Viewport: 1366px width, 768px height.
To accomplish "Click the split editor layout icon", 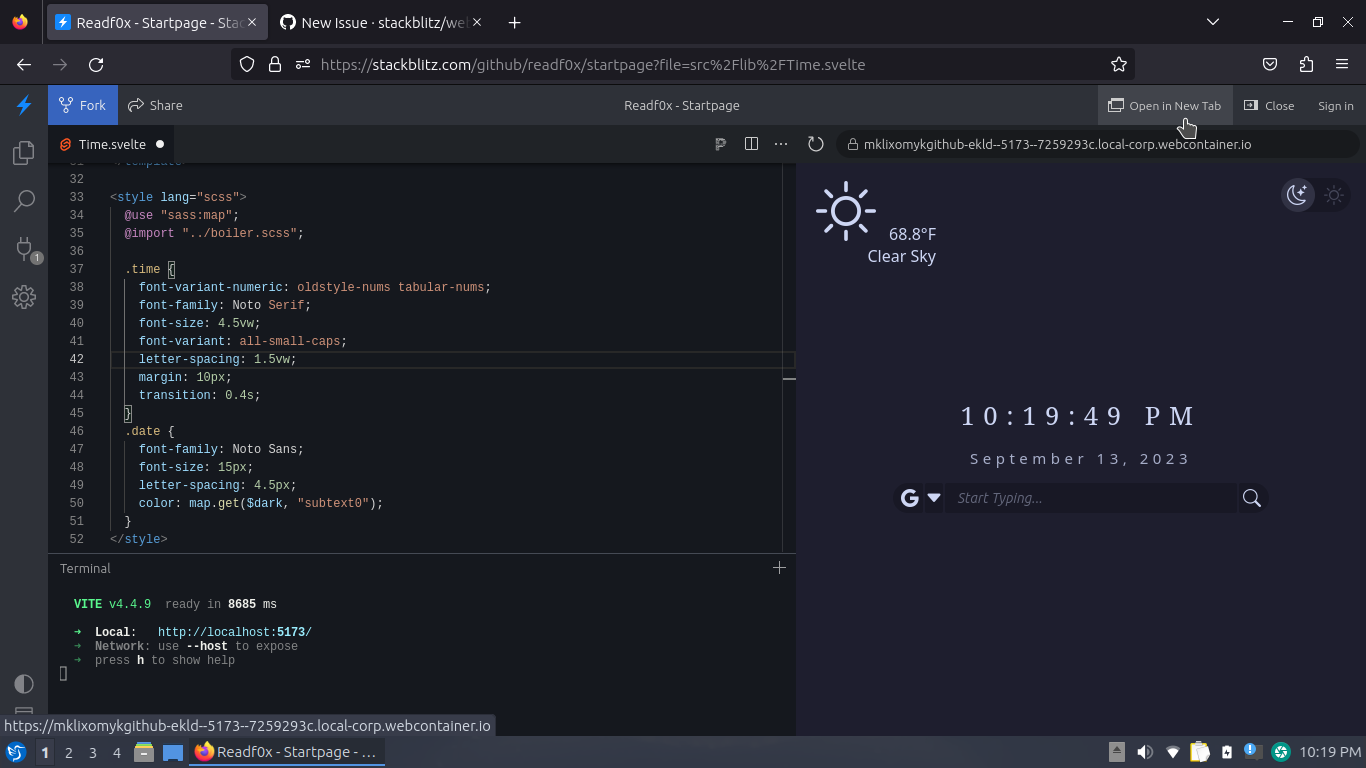I will [751, 144].
